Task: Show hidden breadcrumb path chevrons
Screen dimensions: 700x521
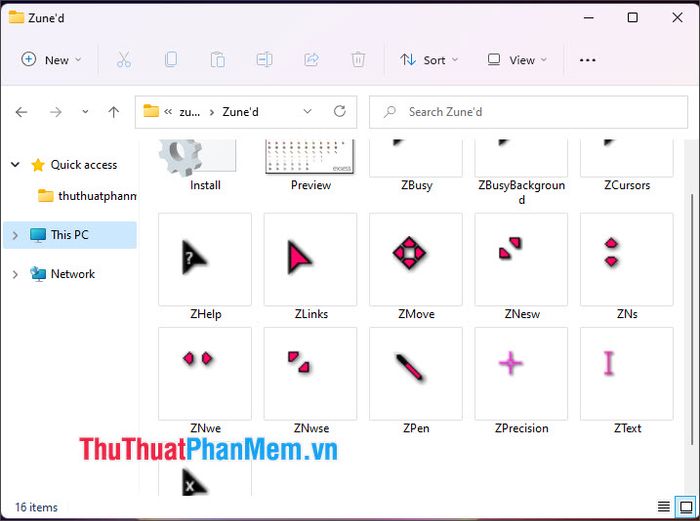Action: (168, 112)
